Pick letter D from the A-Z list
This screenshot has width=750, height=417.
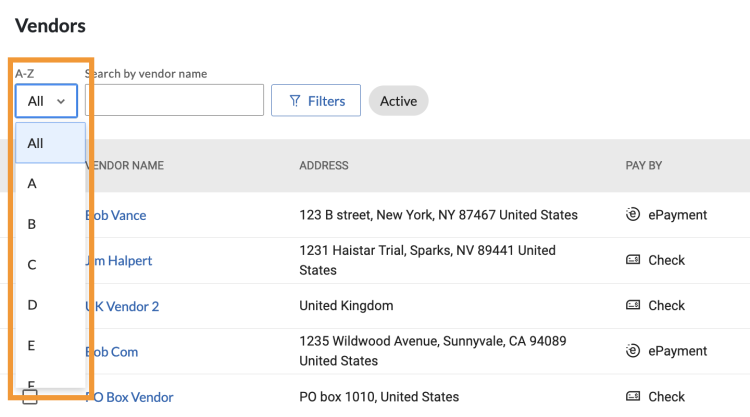(x=50, y=305)
